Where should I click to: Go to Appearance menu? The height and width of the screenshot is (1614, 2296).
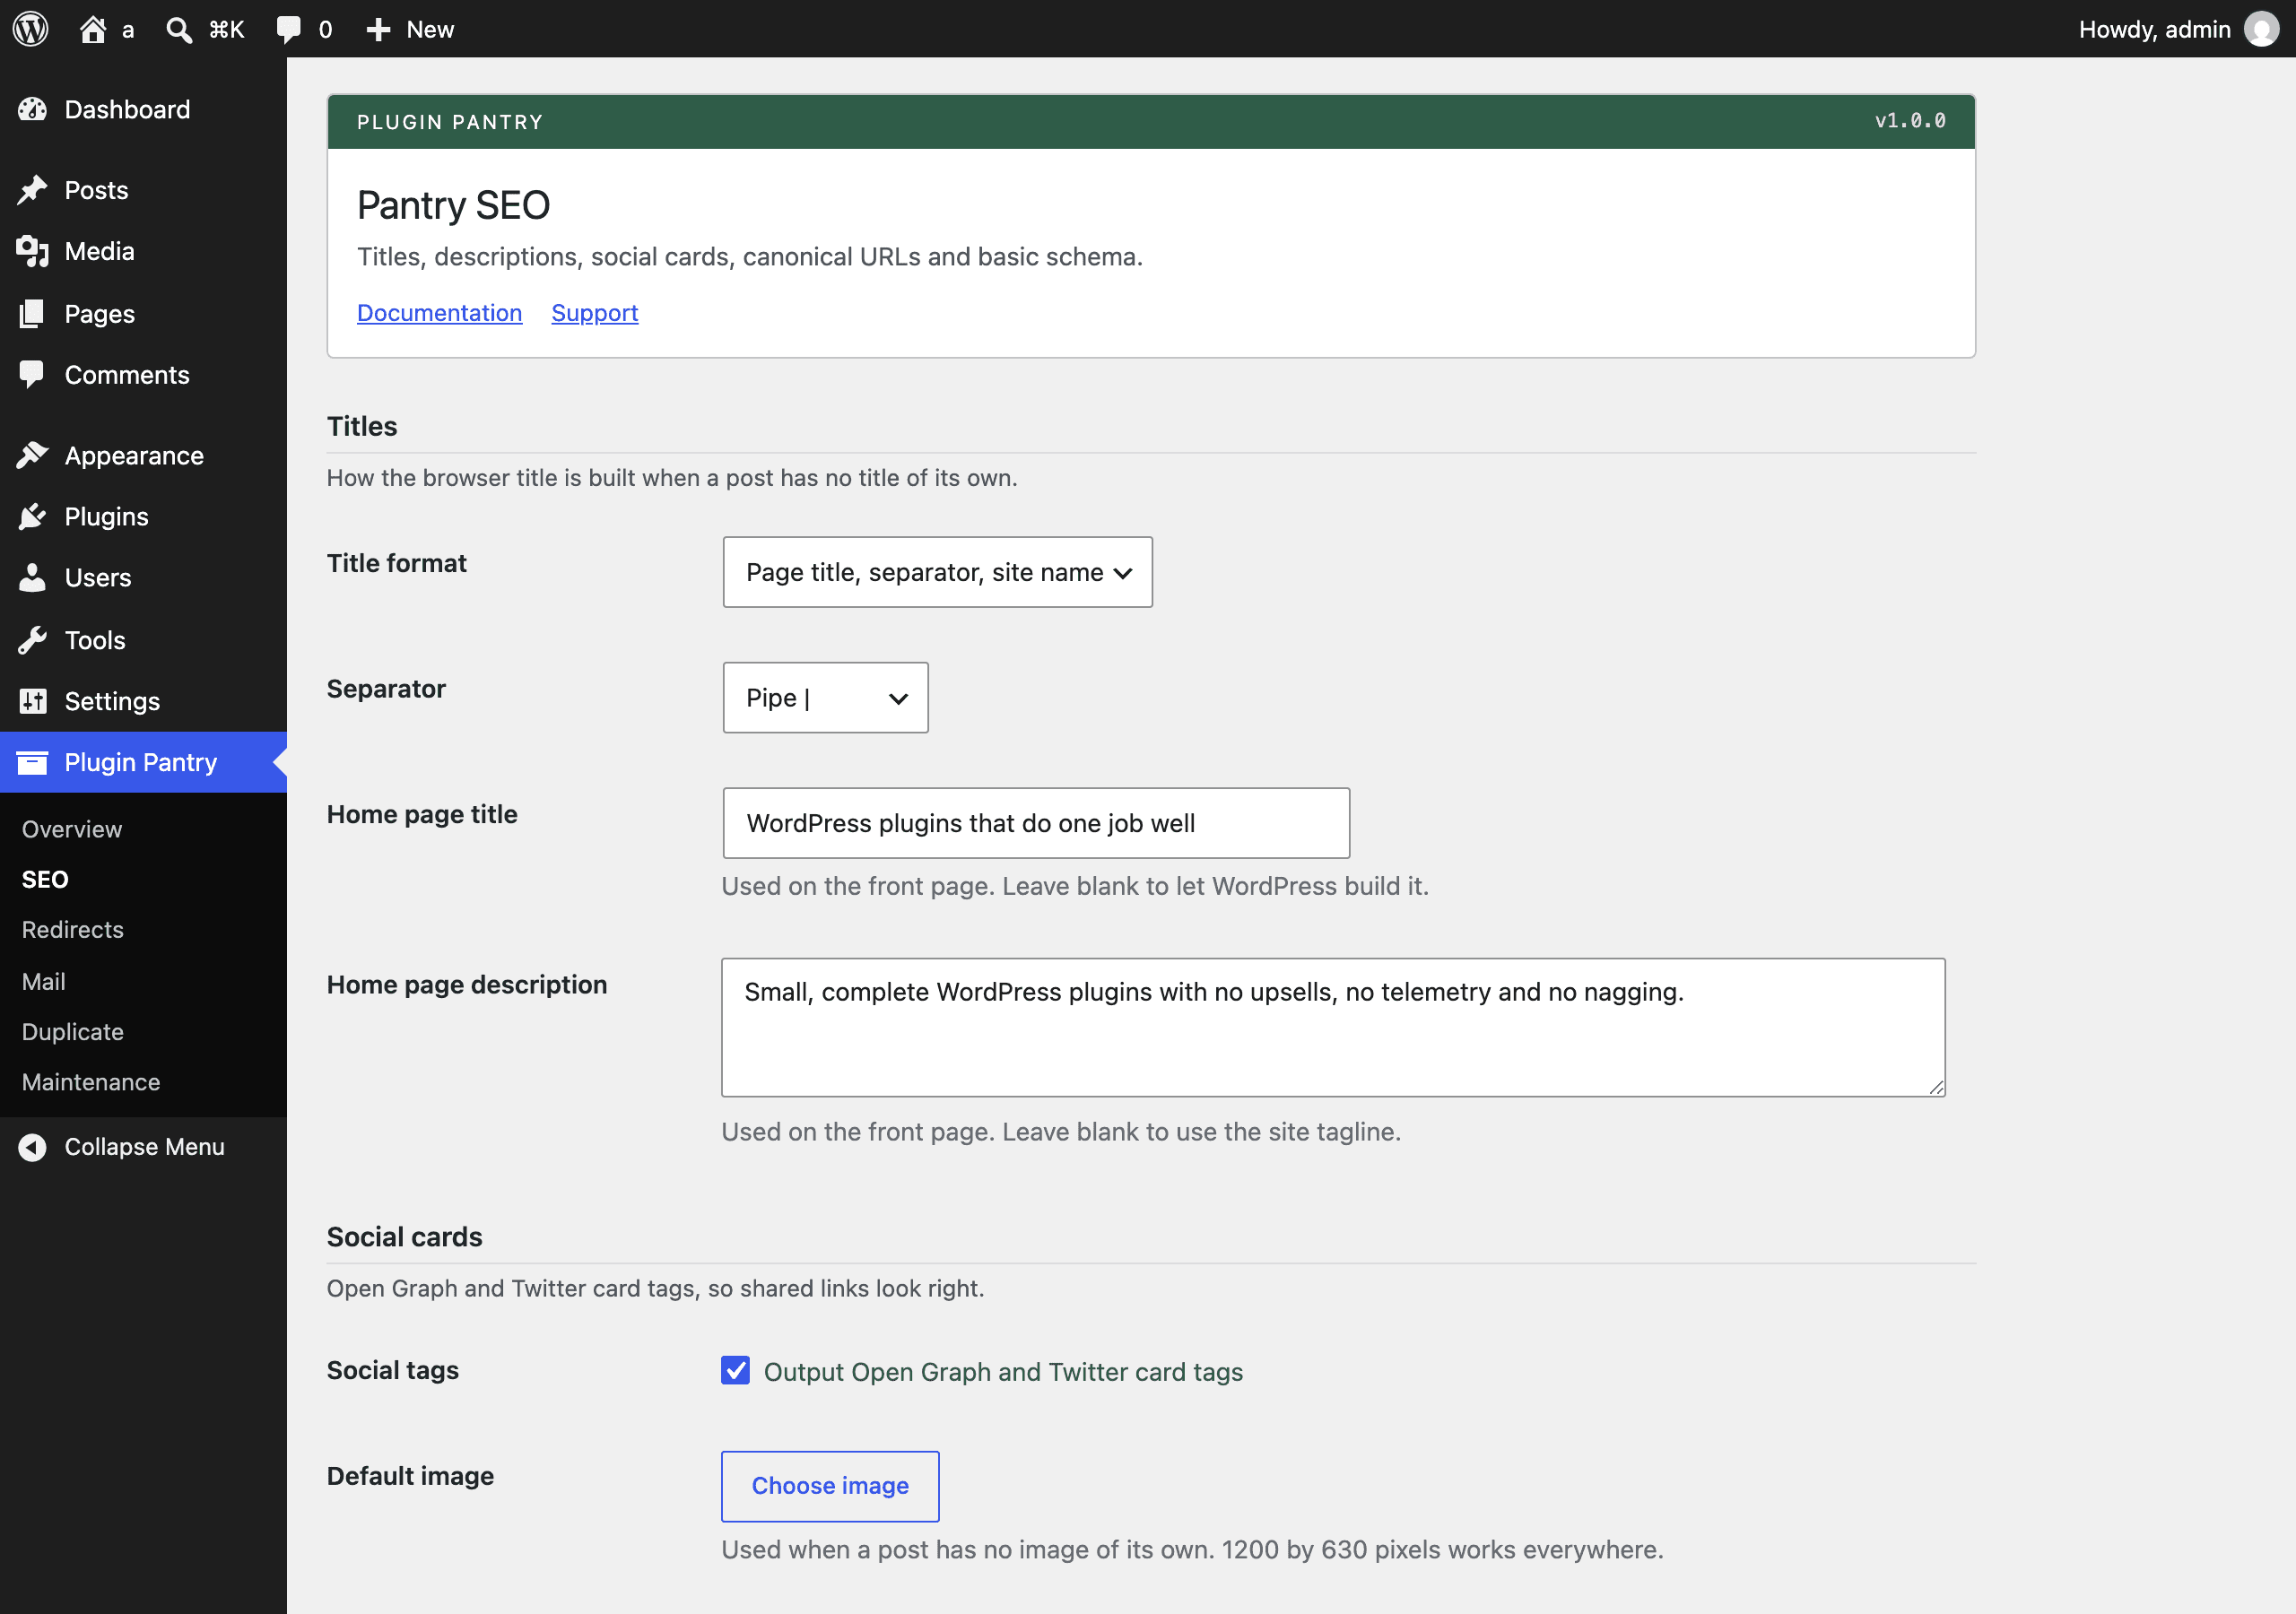[x=143, y=456]
